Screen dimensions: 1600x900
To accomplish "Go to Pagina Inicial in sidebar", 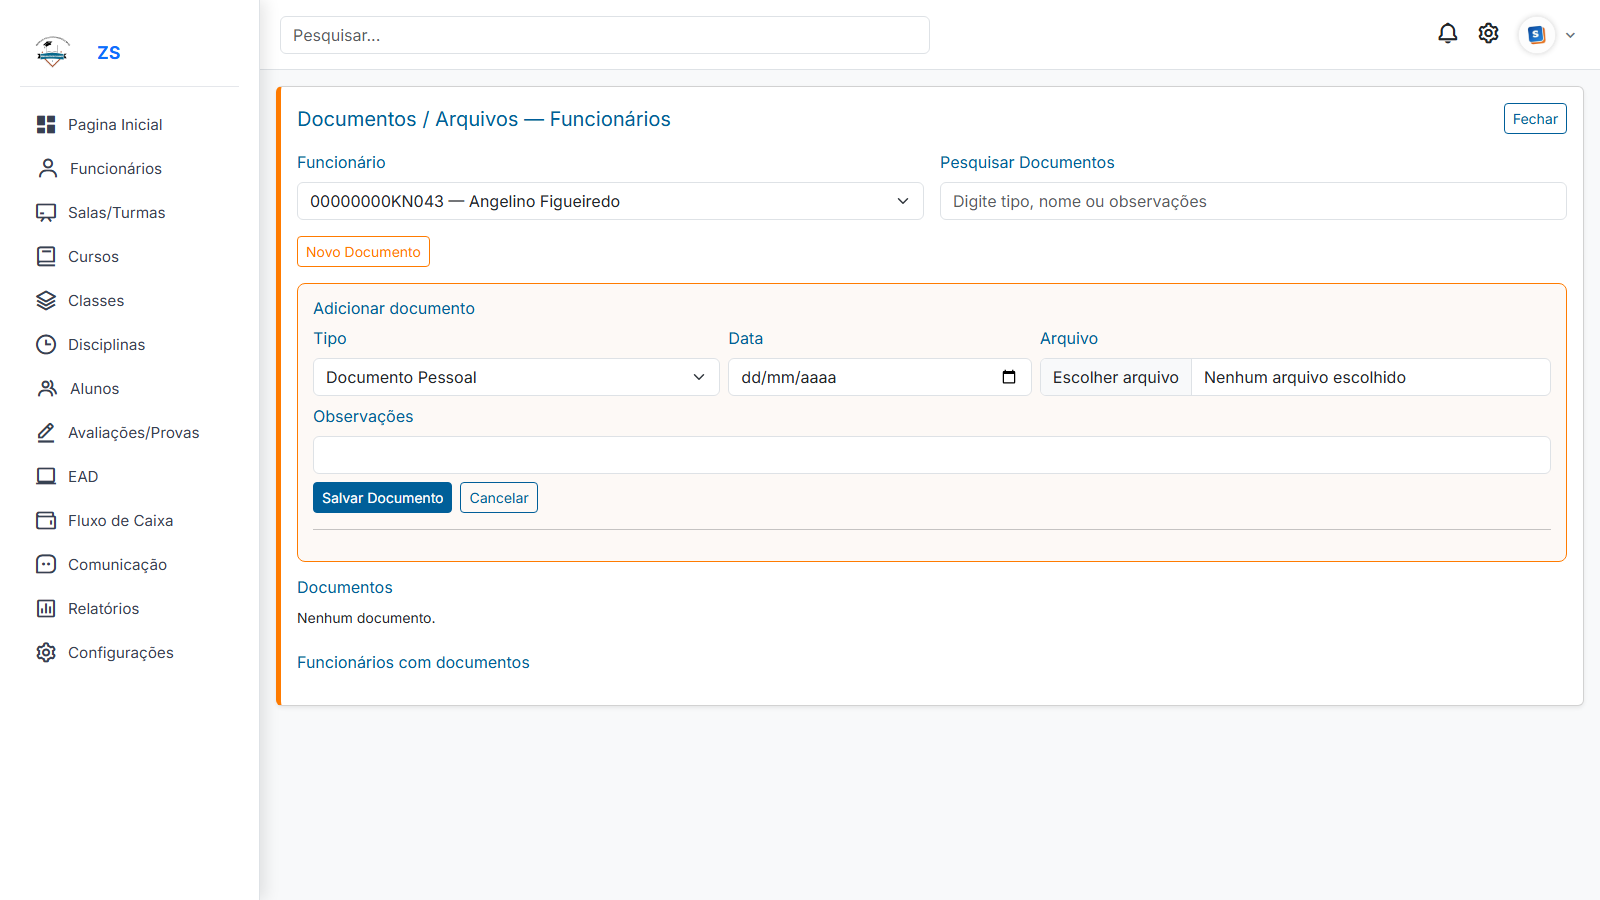I will [x=114, y=124].
